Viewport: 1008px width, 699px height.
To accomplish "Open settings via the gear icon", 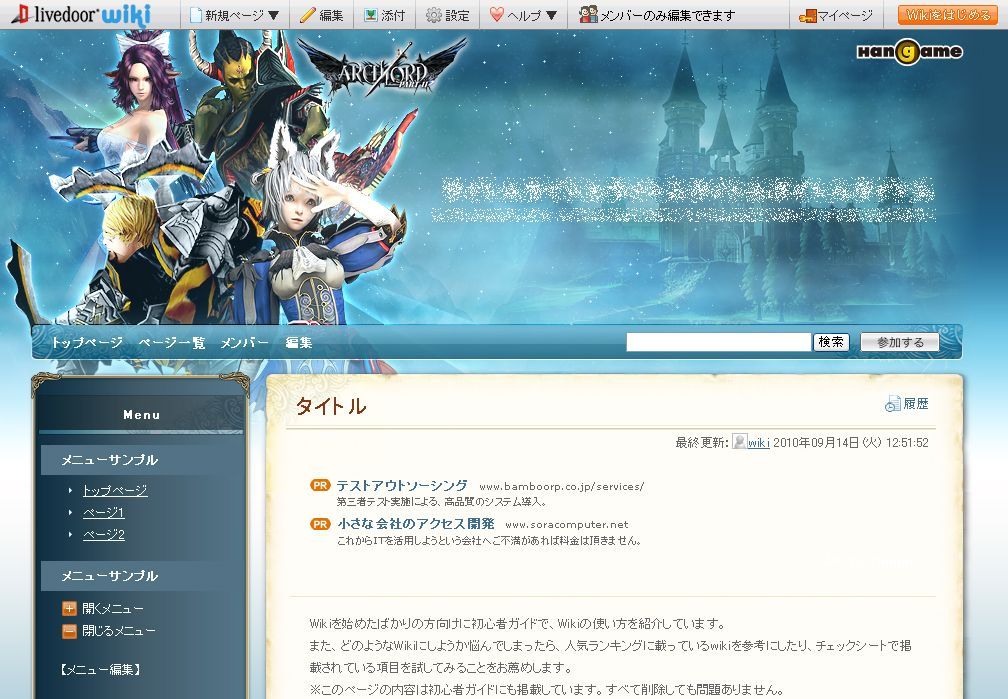I will (433, 15).
